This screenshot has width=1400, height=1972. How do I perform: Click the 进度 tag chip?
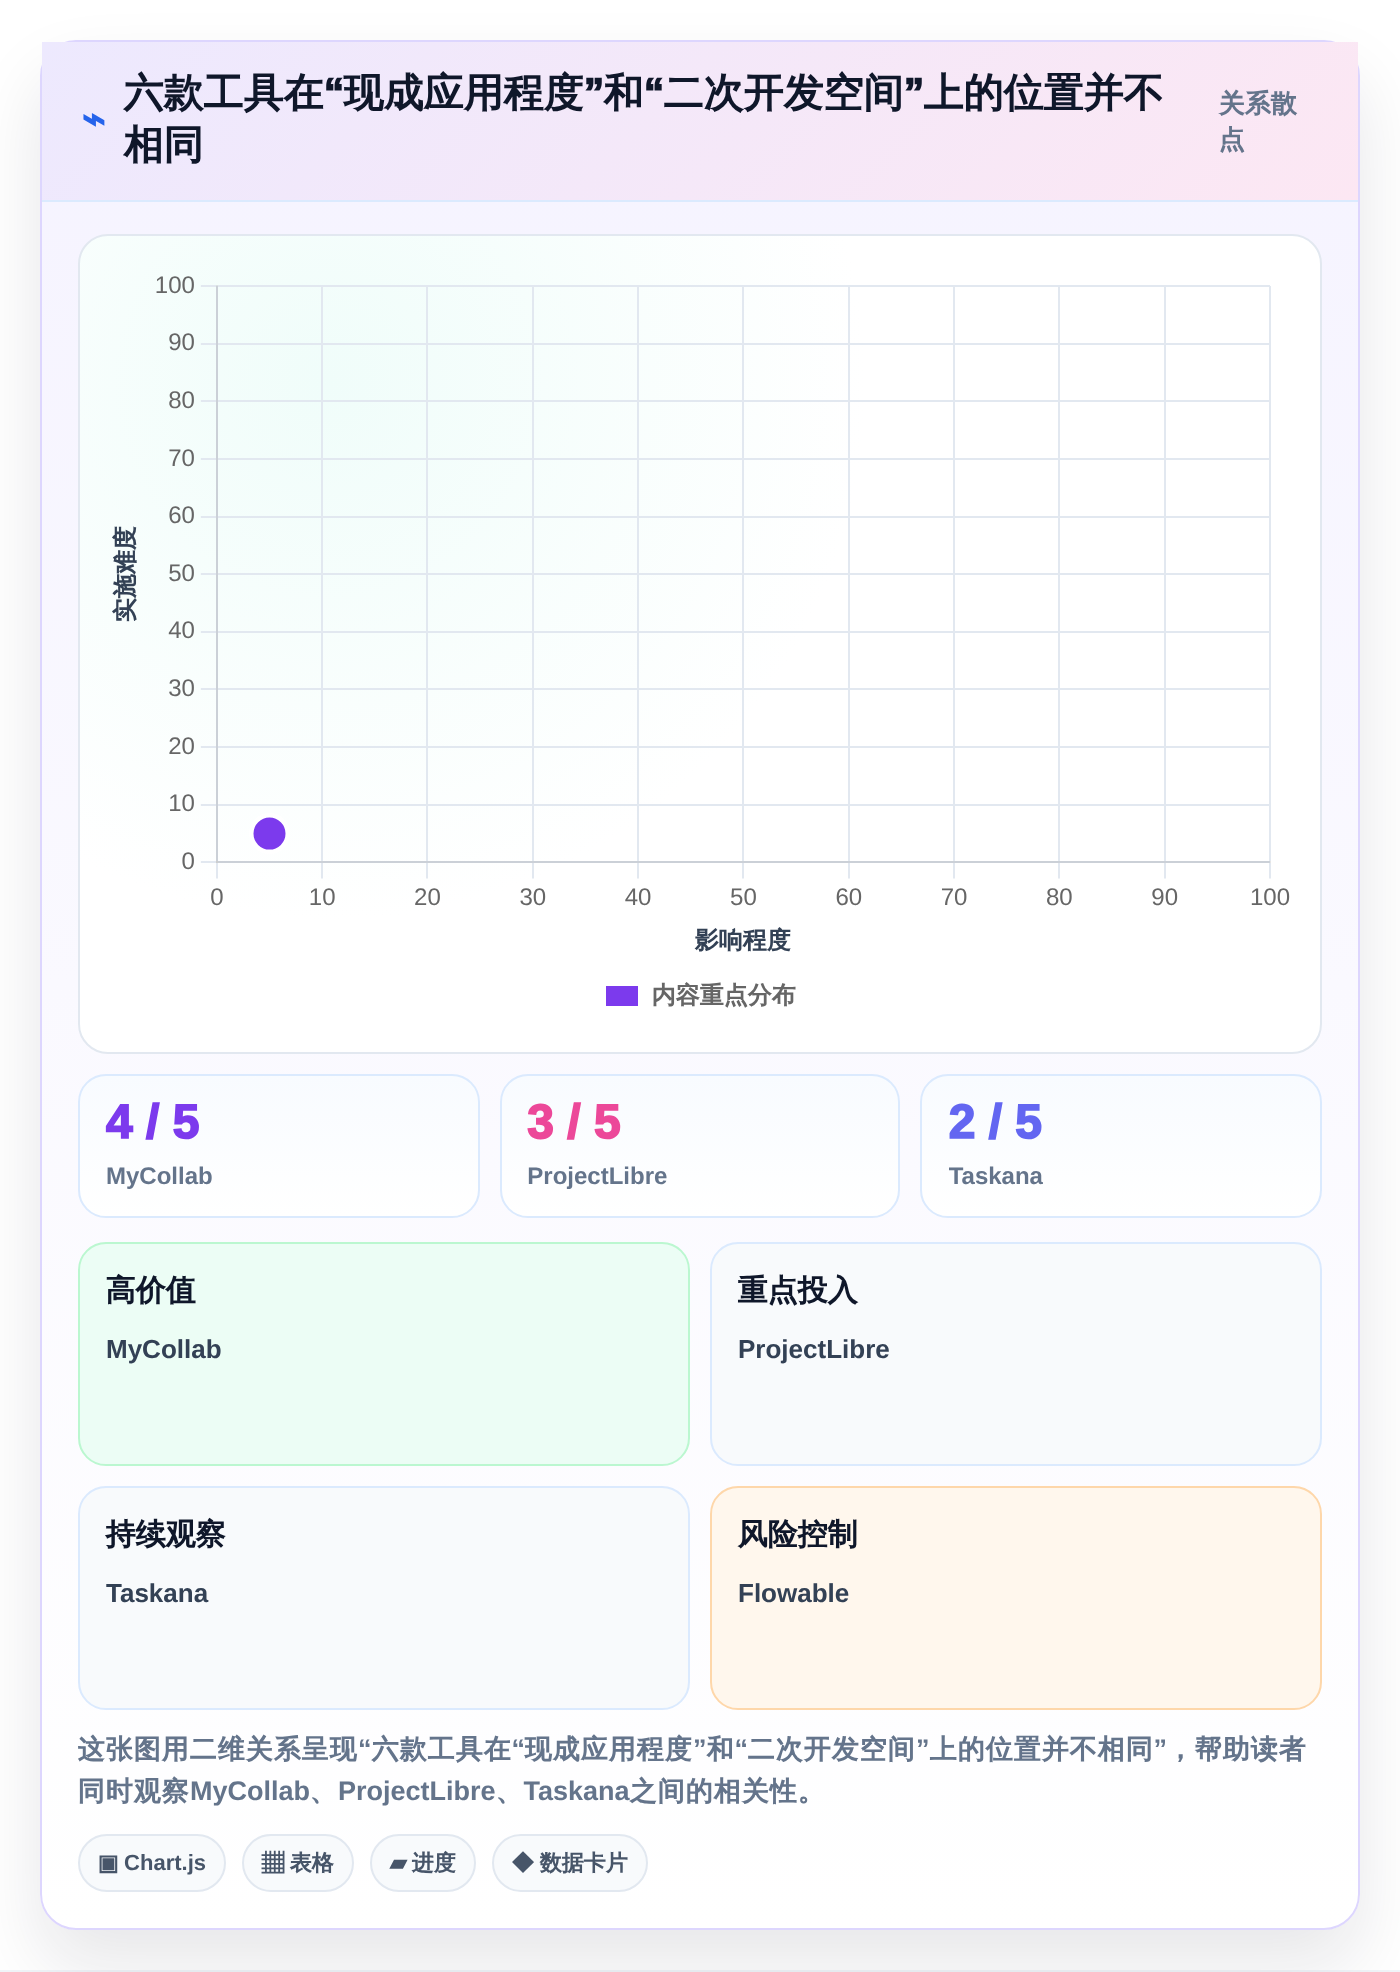coord(423,1863)
